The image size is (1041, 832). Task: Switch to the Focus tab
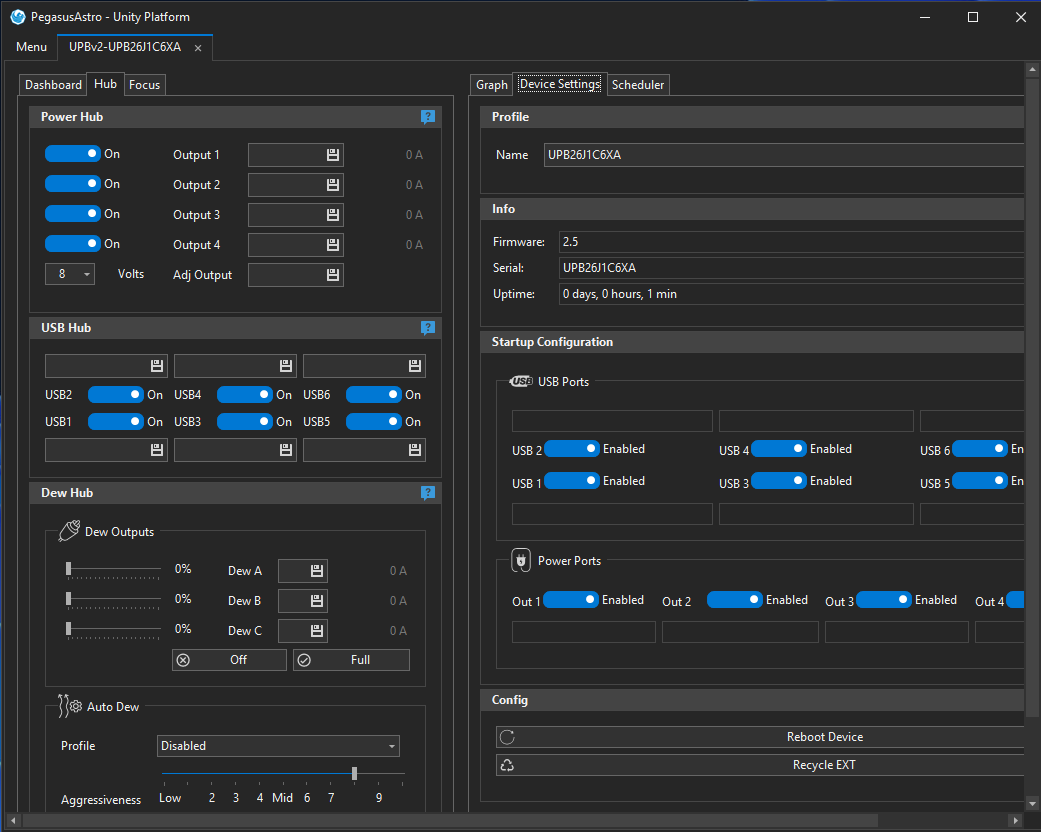coord(144,85)
